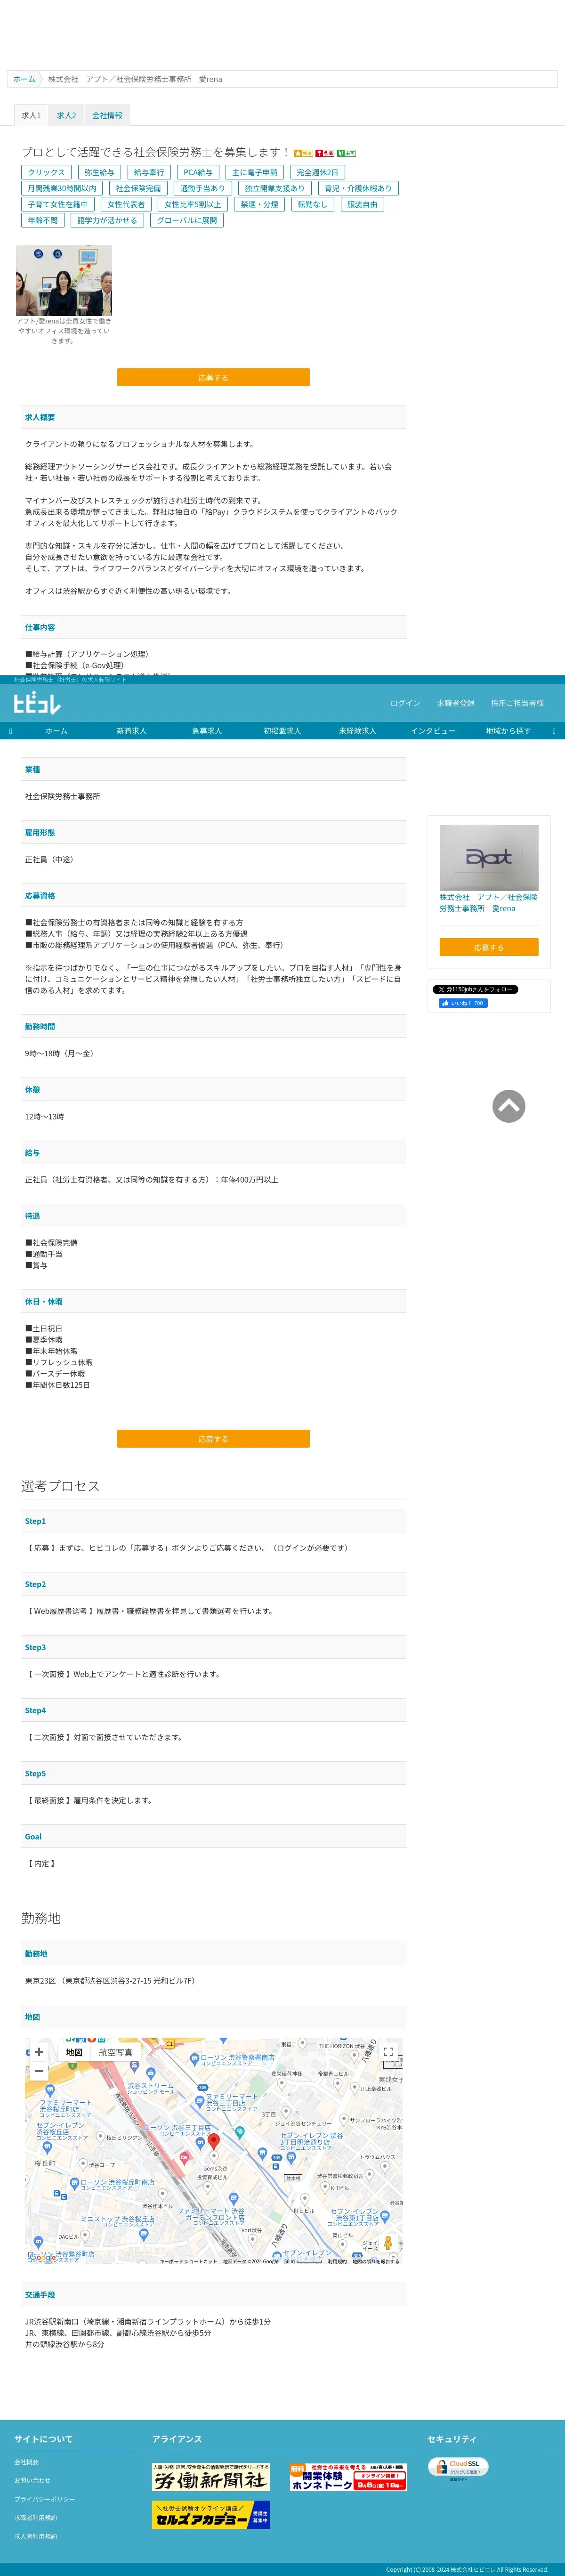The width and height of the screenshot is (565, 2576).
Task: Click ホーム breadcrumb link
Action: [24, 79]
